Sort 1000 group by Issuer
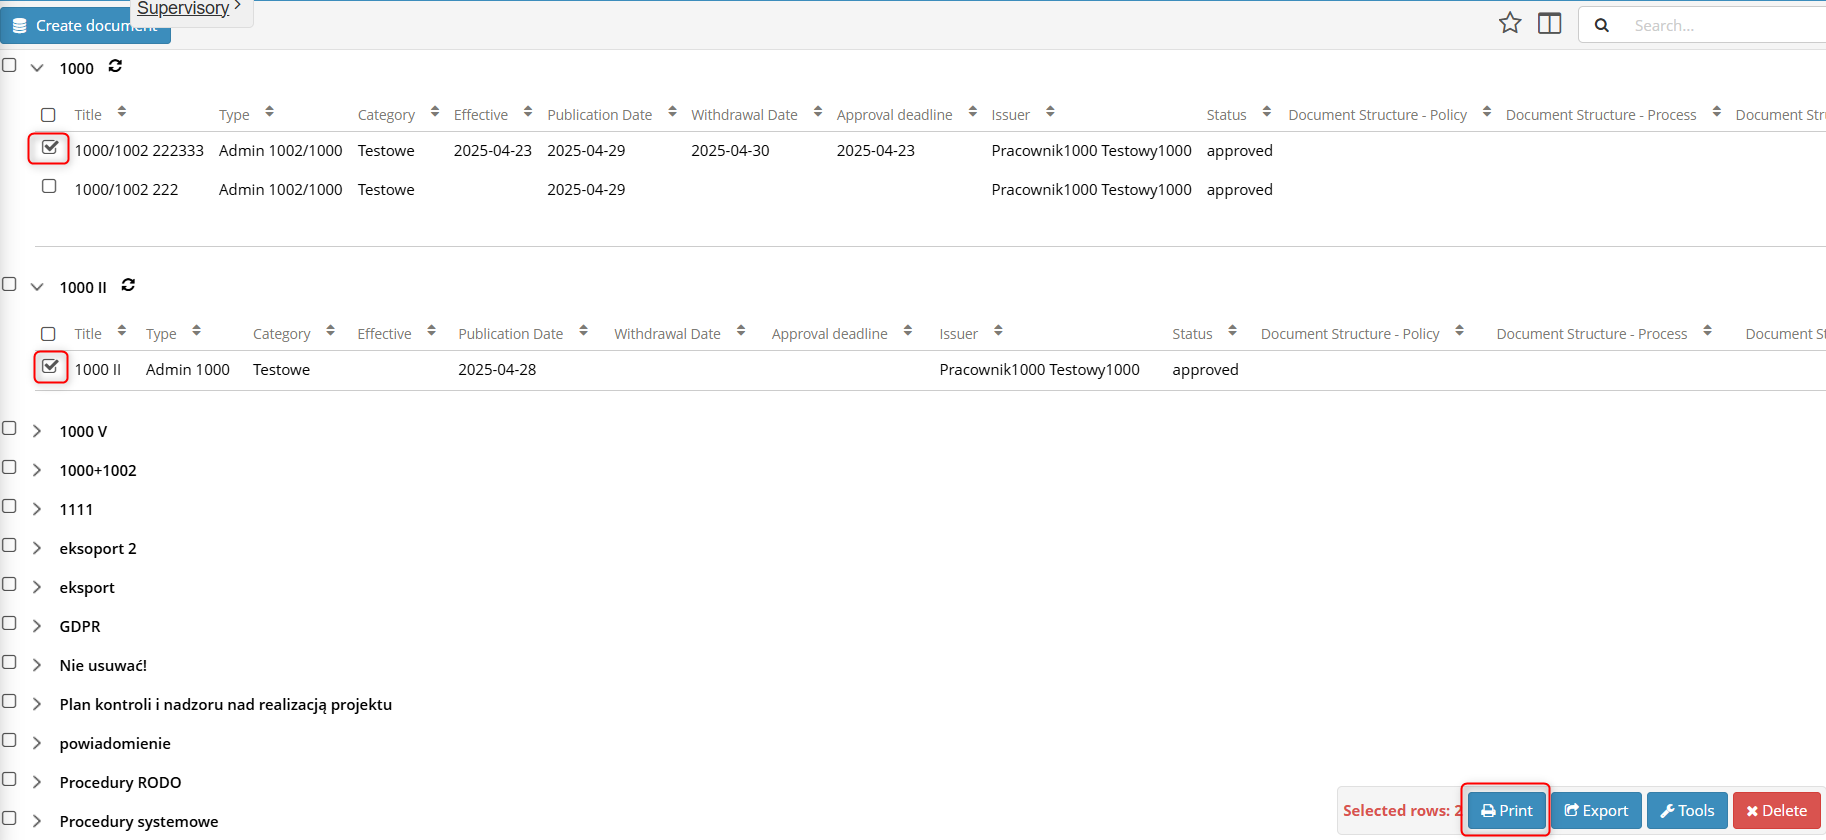Viewport: 1826px width, 840px height. point(1050,112)
